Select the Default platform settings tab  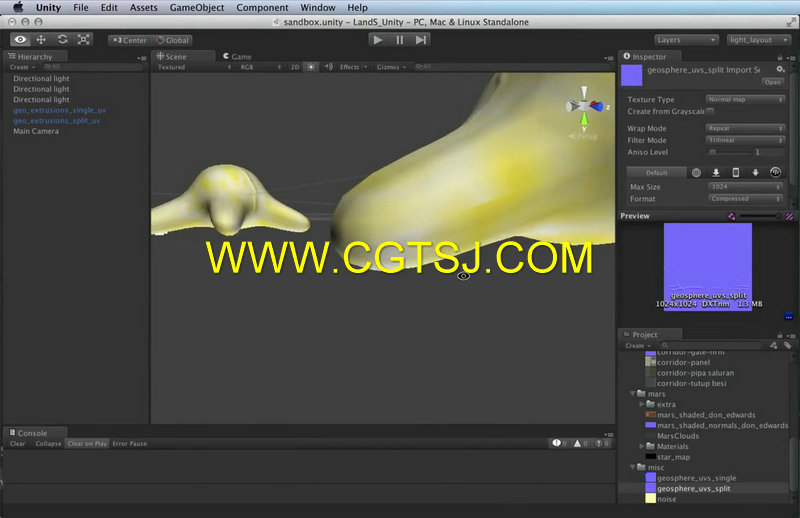(656, 172)
